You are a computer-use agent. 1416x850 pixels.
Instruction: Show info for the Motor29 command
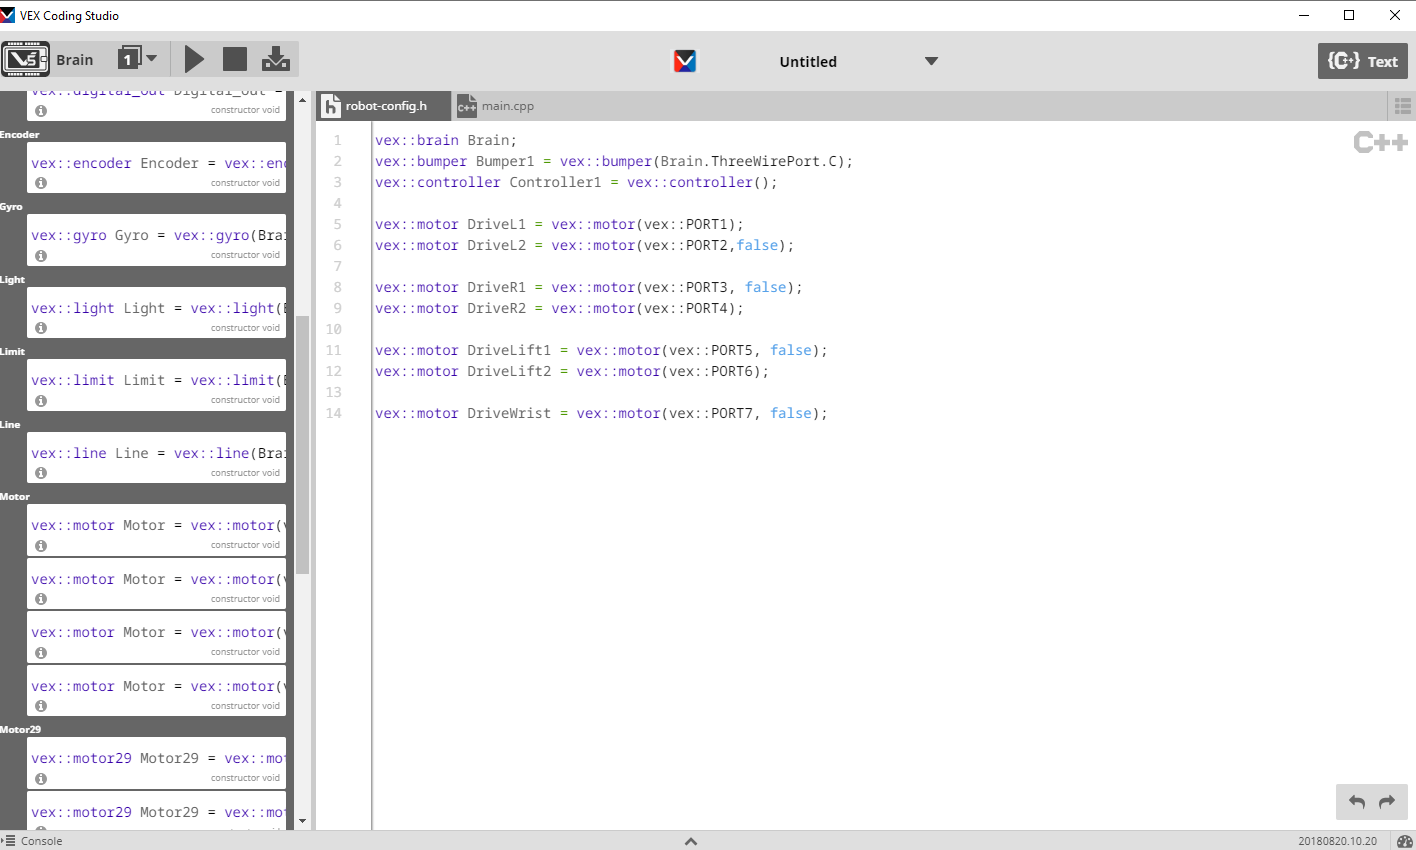41,778
